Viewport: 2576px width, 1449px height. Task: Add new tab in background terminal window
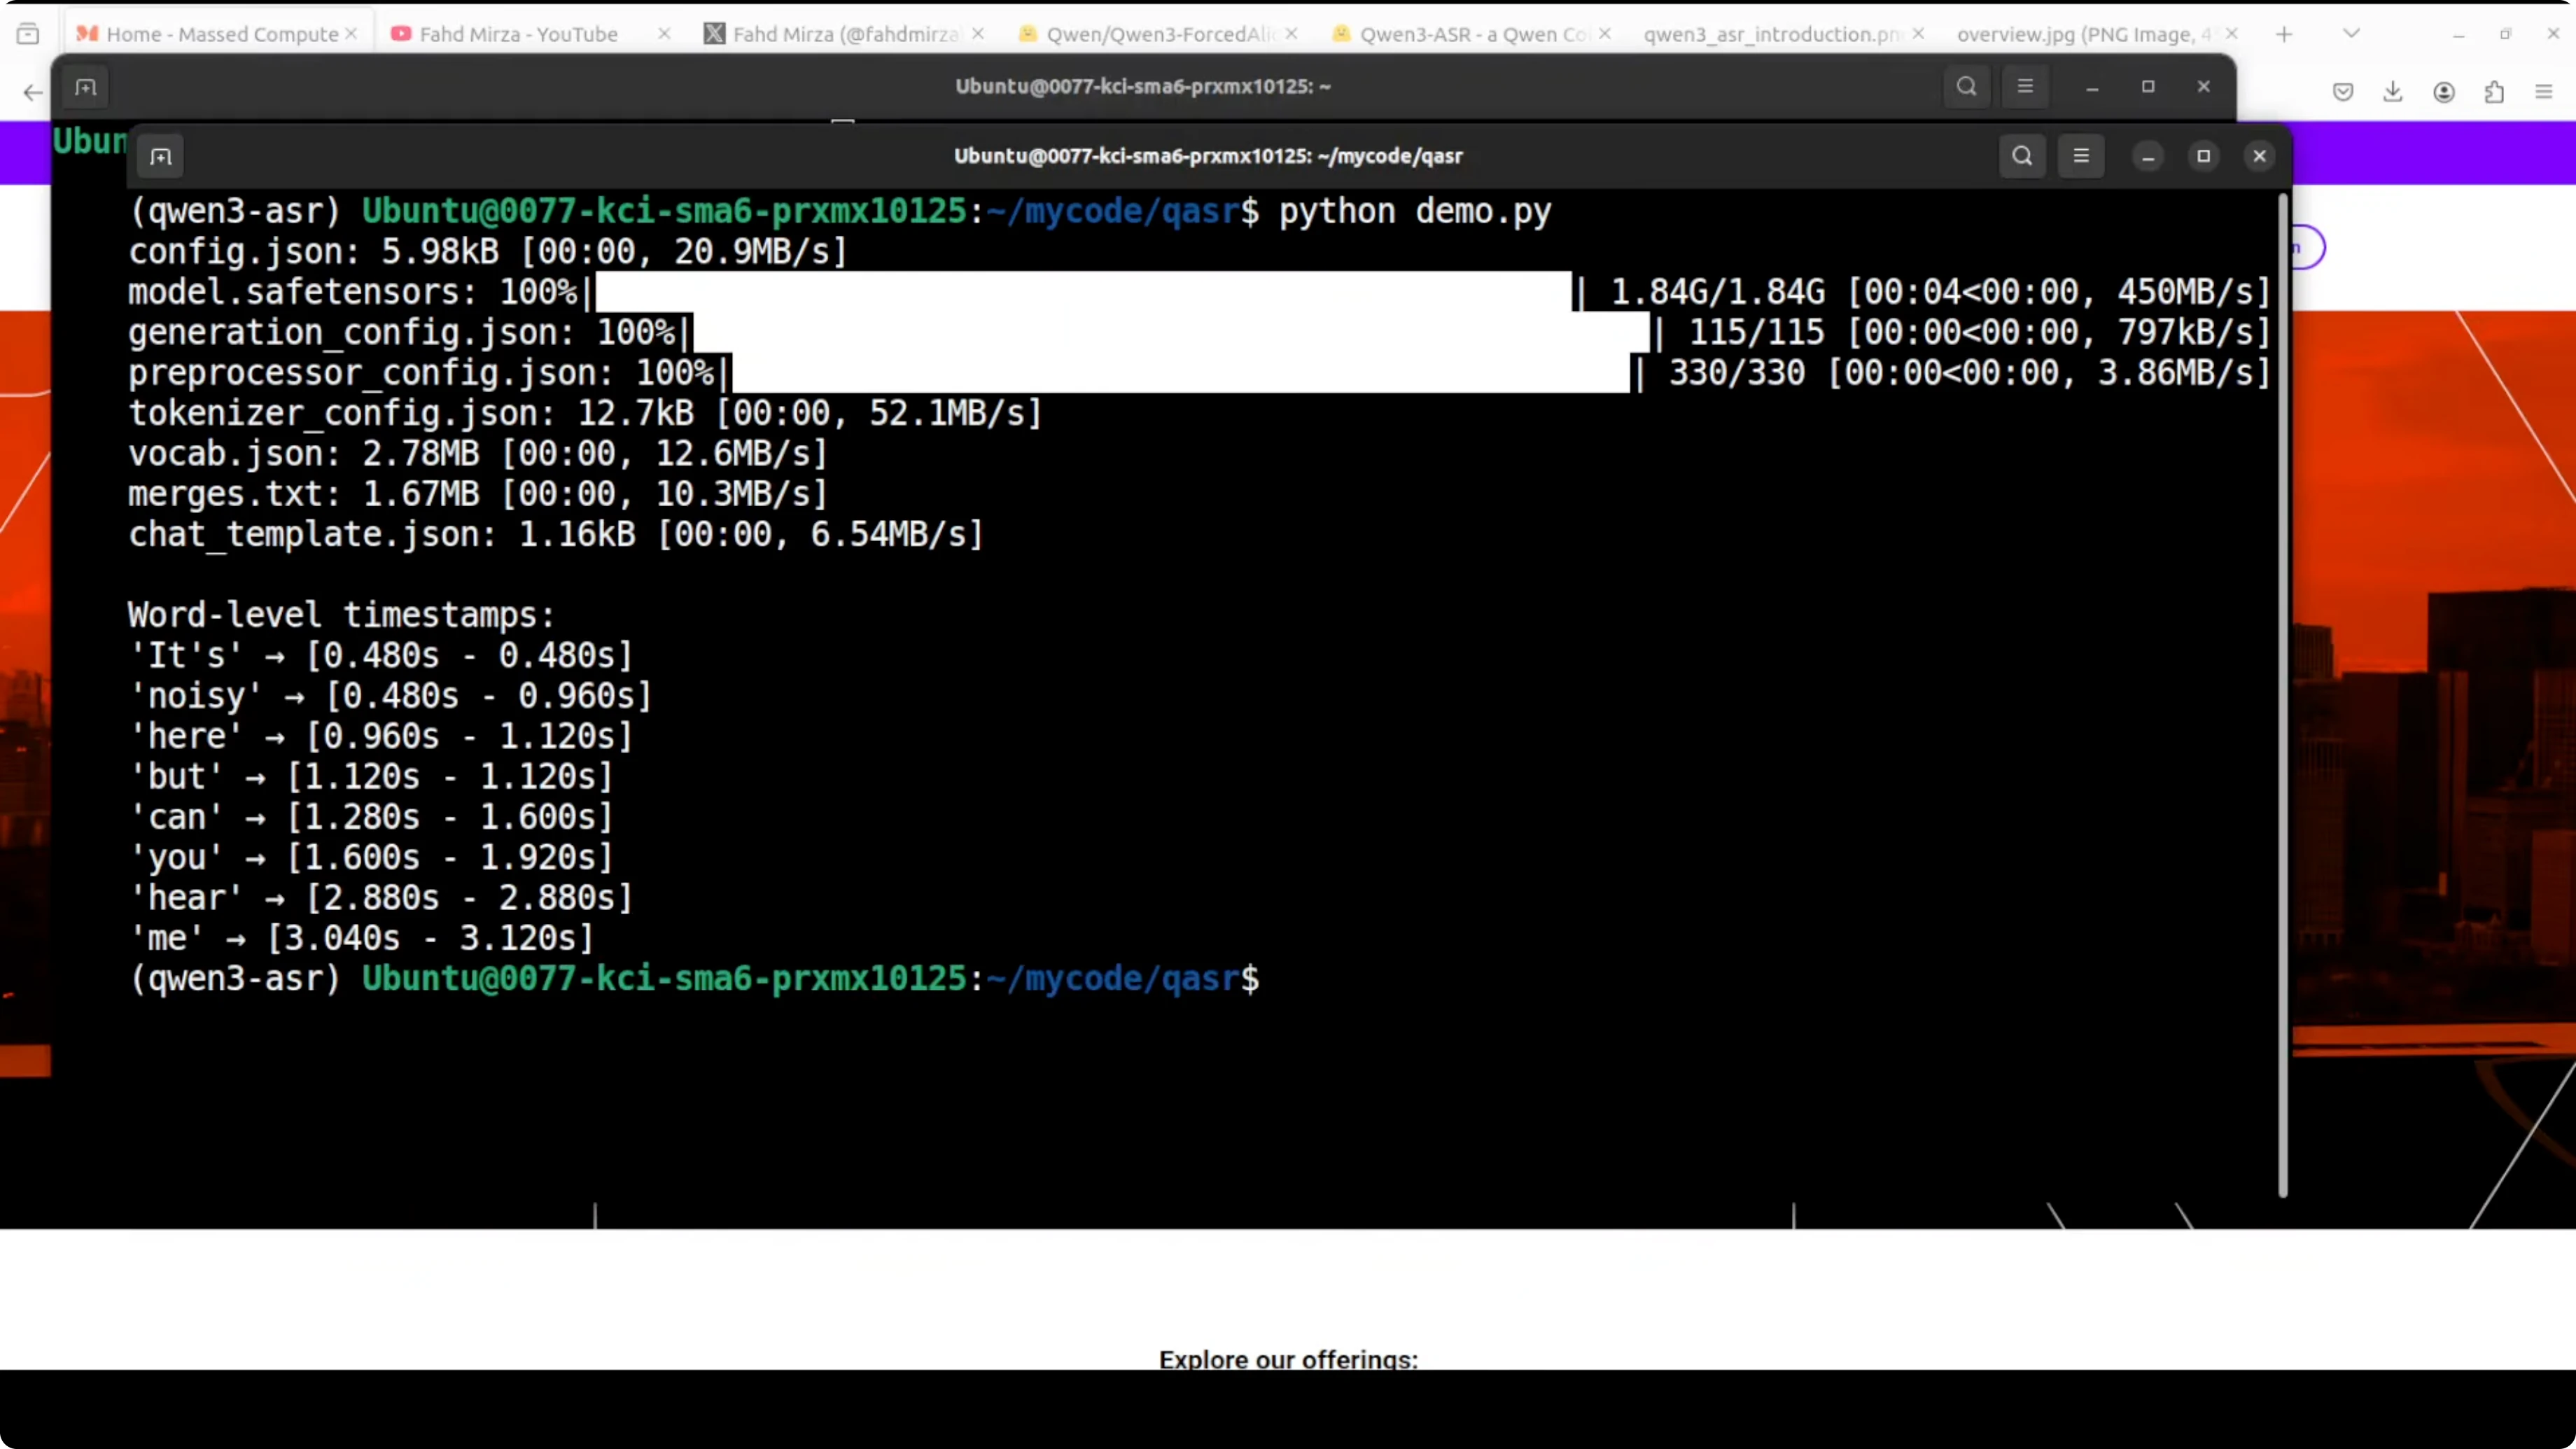tap(86, 87)
